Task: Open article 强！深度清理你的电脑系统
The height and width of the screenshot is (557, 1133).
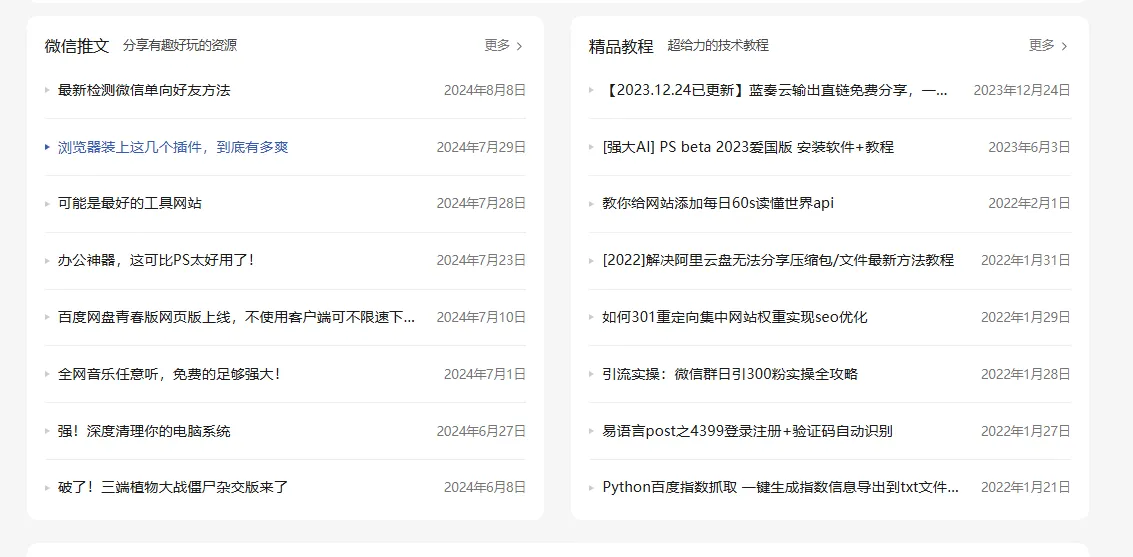Action: (144, 431)
